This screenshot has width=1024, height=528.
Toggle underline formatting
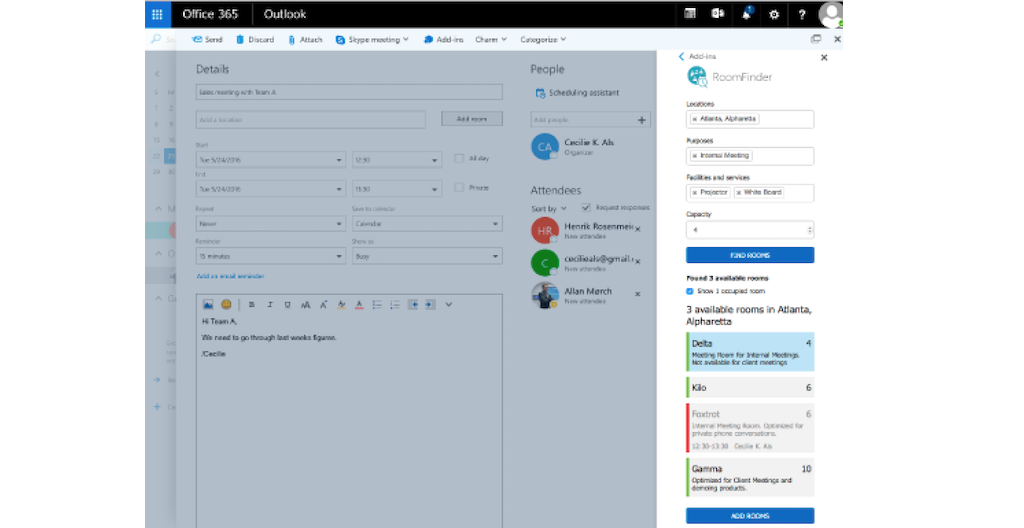[x=287, y=305]
